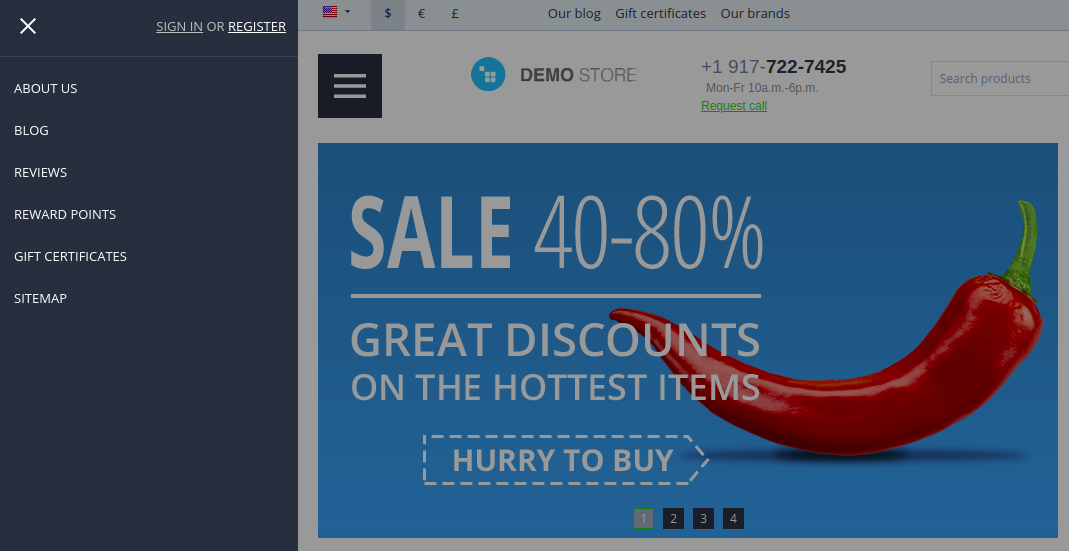Go to Blog in side menu

[31, 130]
